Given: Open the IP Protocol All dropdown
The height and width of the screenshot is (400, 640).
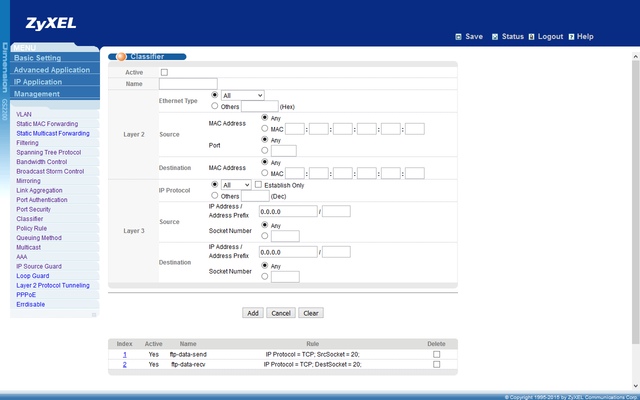Looking at the screenshot, I should coord(236,185).
